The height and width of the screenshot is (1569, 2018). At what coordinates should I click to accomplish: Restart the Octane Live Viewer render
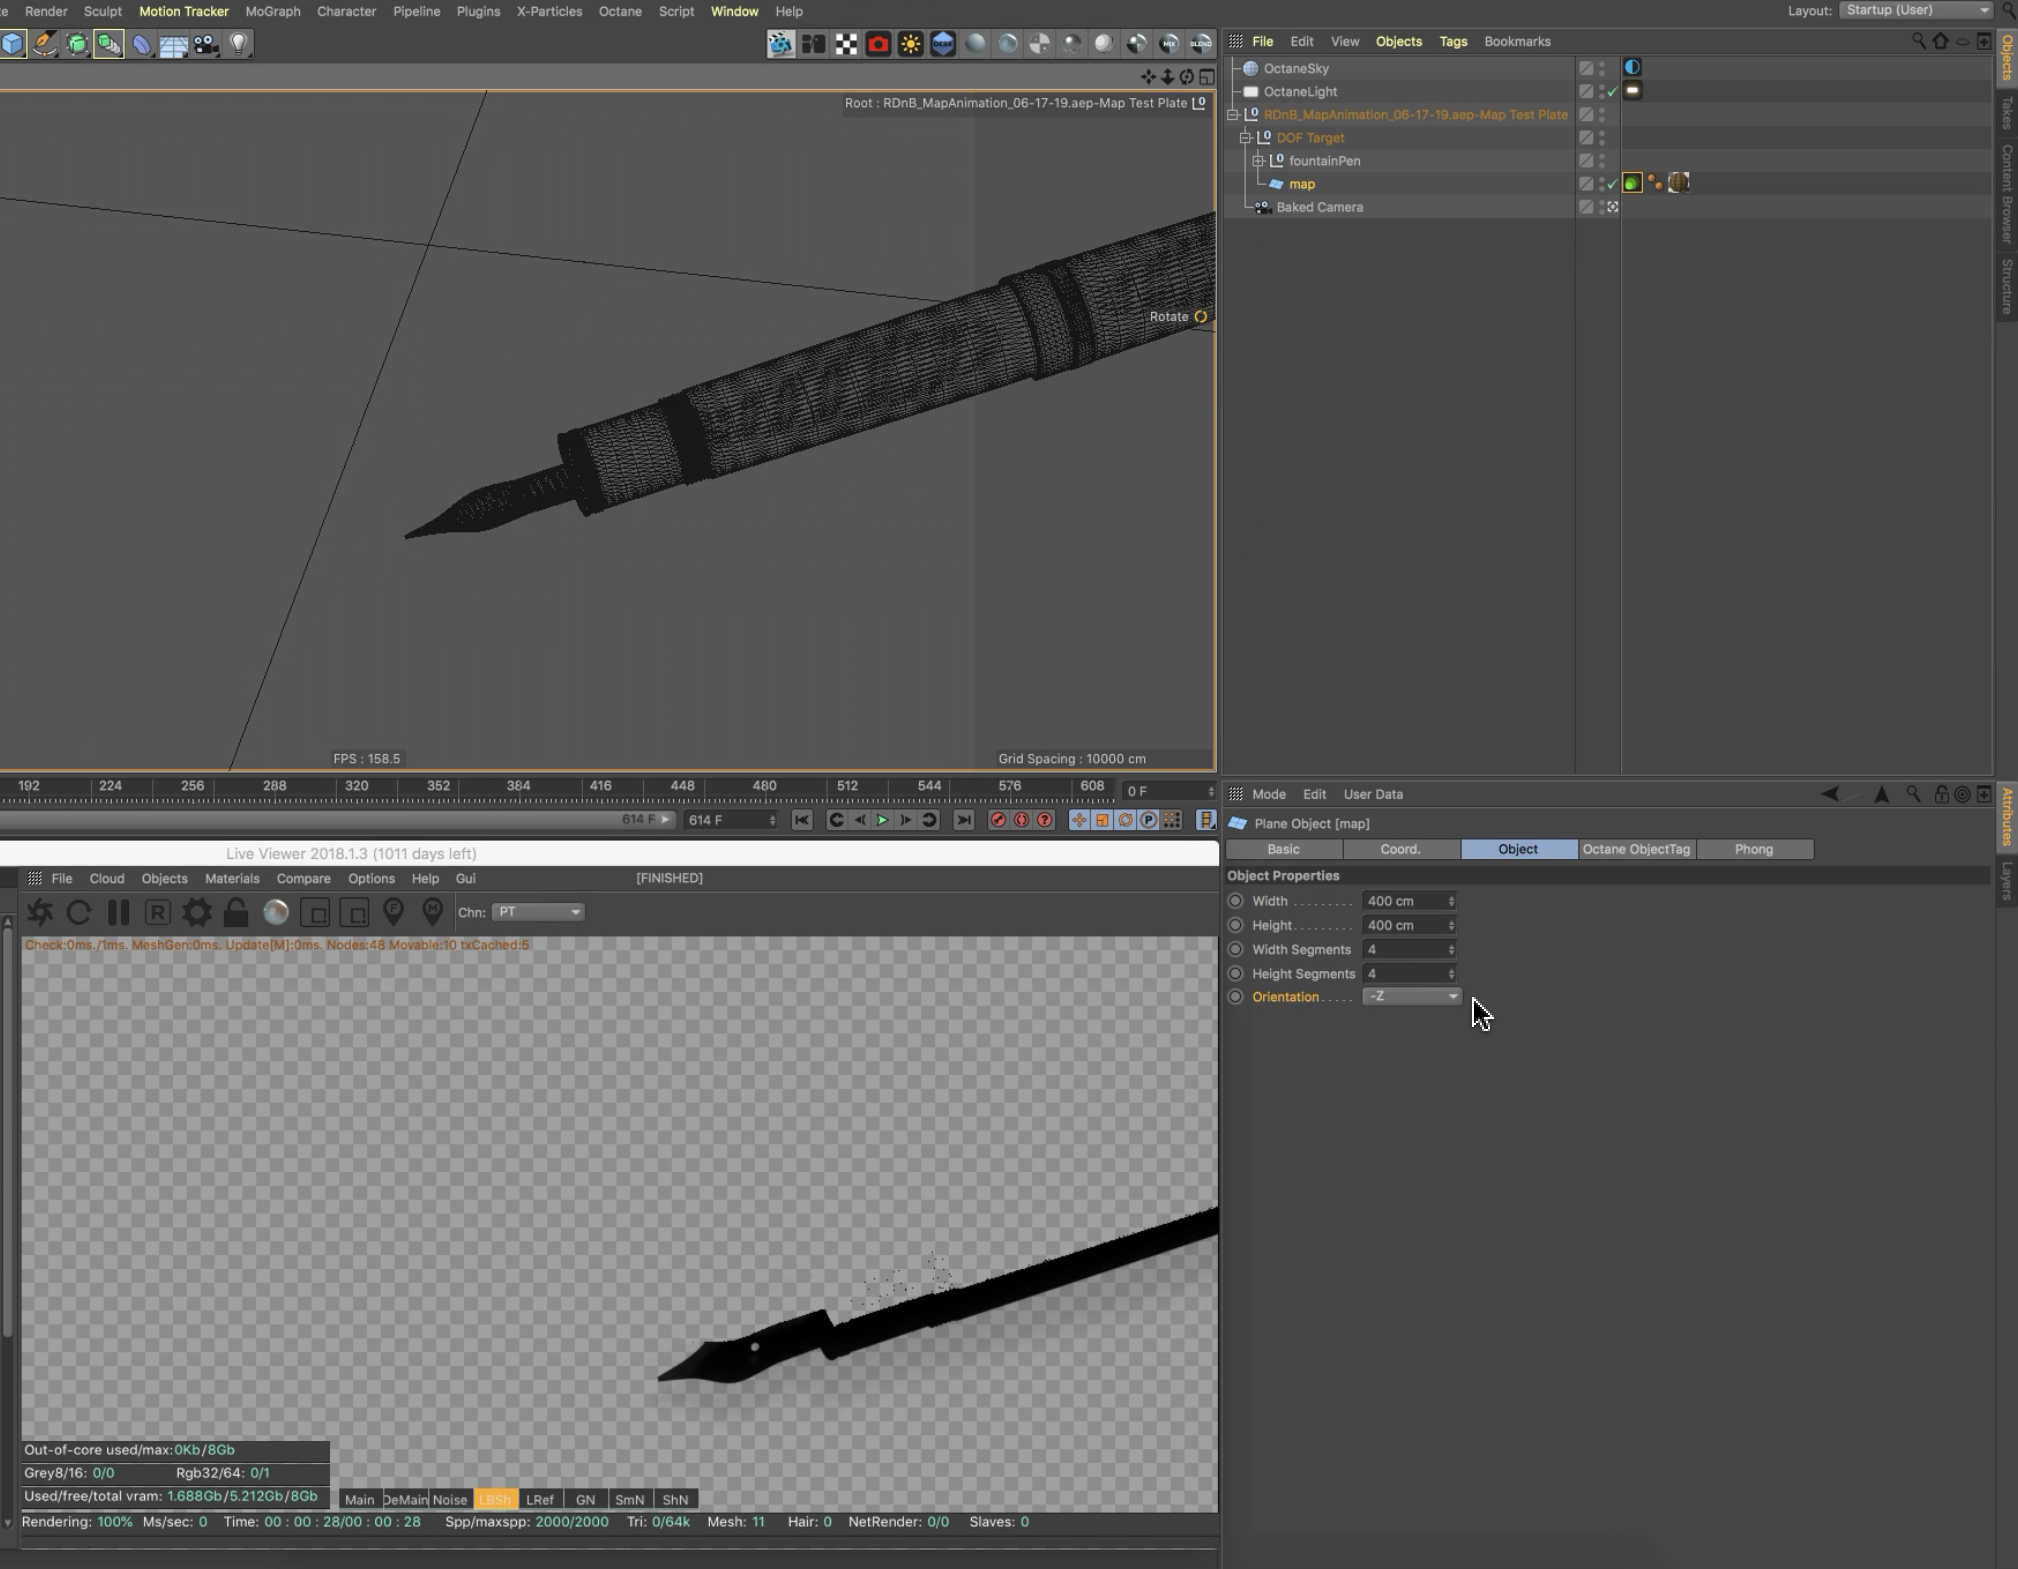[79, 912]
